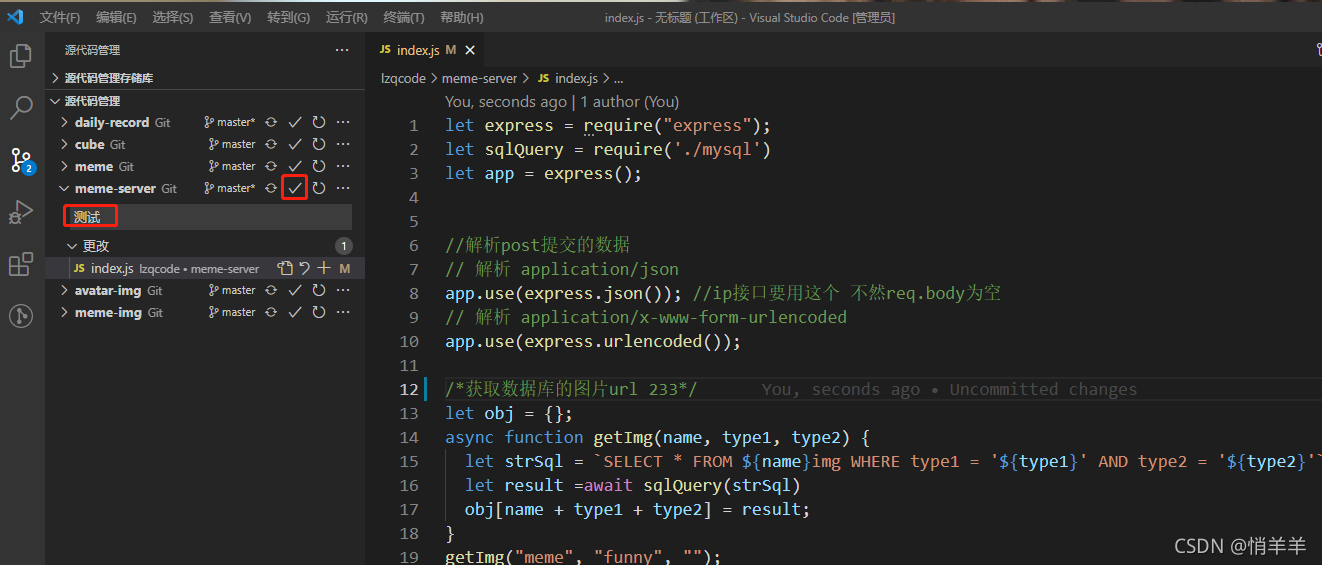
Task: Open the Source Control view with badge 2
Action: coord(21,160)
